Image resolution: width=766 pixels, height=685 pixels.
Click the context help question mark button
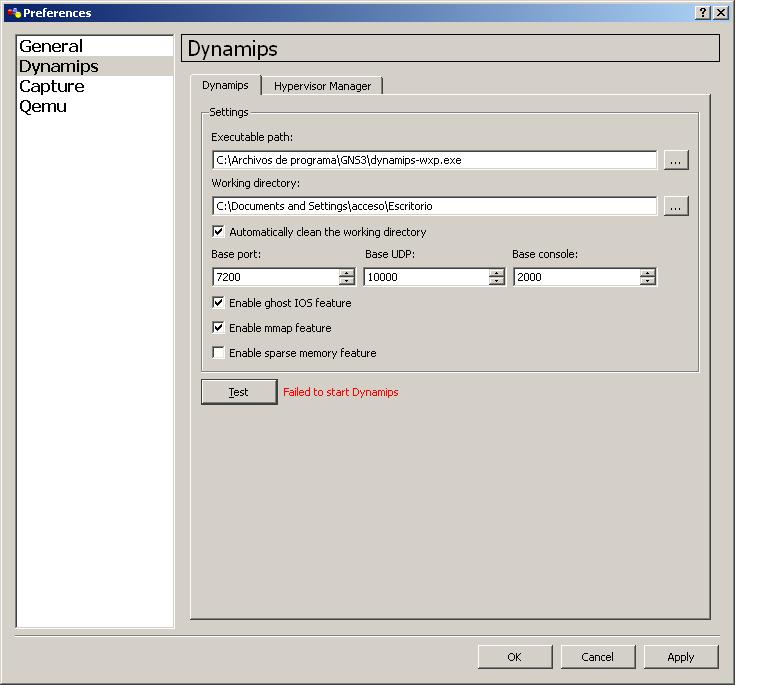point(703,13)
